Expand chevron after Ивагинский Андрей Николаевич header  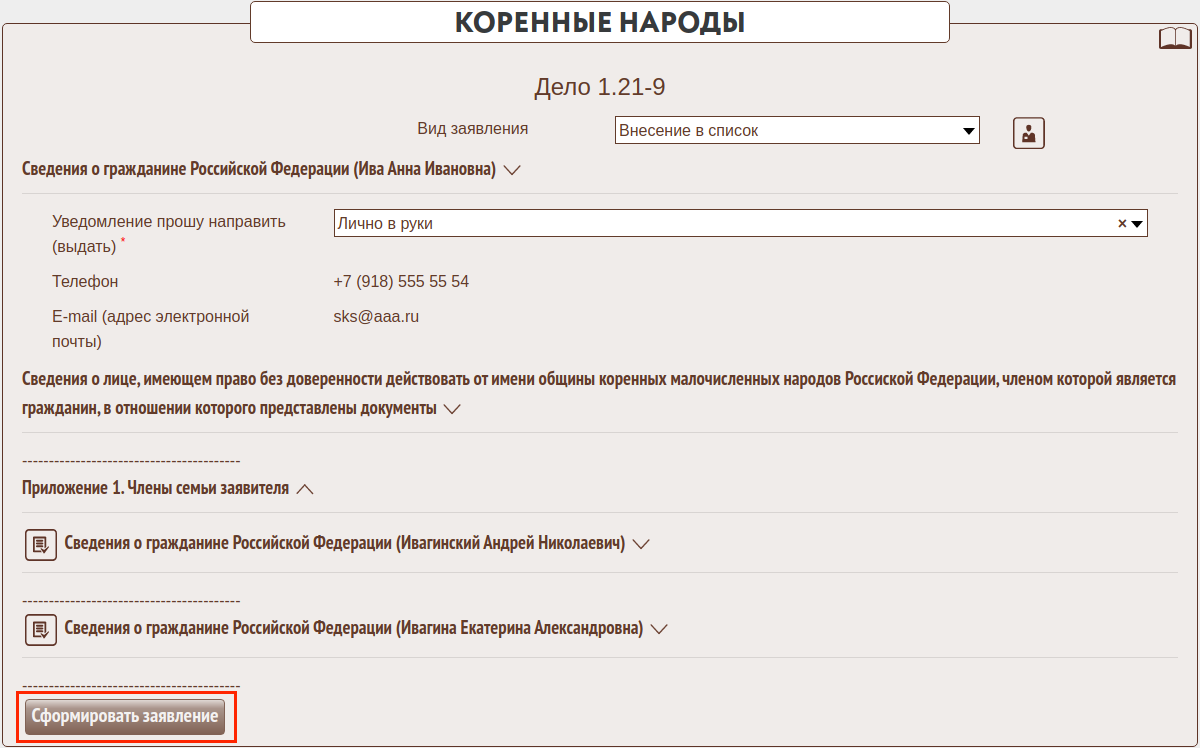point(641,544)
